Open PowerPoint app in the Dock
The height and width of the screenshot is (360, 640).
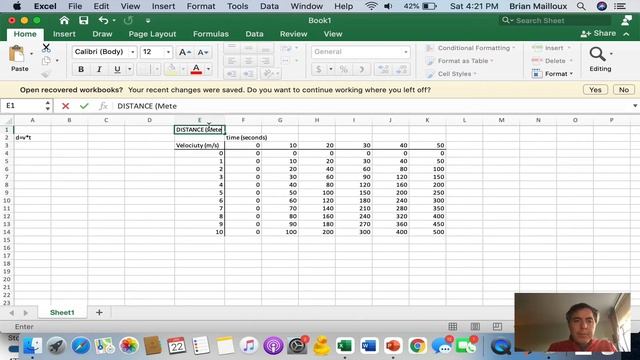pos(393,346)
